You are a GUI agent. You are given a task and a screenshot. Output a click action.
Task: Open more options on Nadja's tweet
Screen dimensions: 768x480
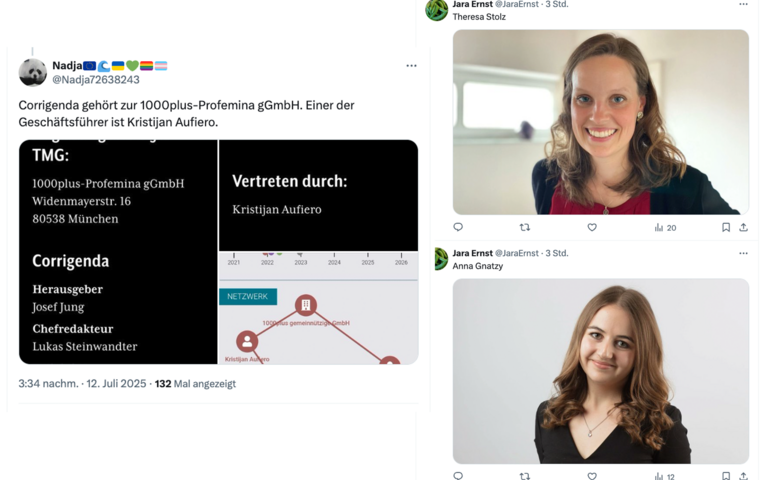click(411, 66)
